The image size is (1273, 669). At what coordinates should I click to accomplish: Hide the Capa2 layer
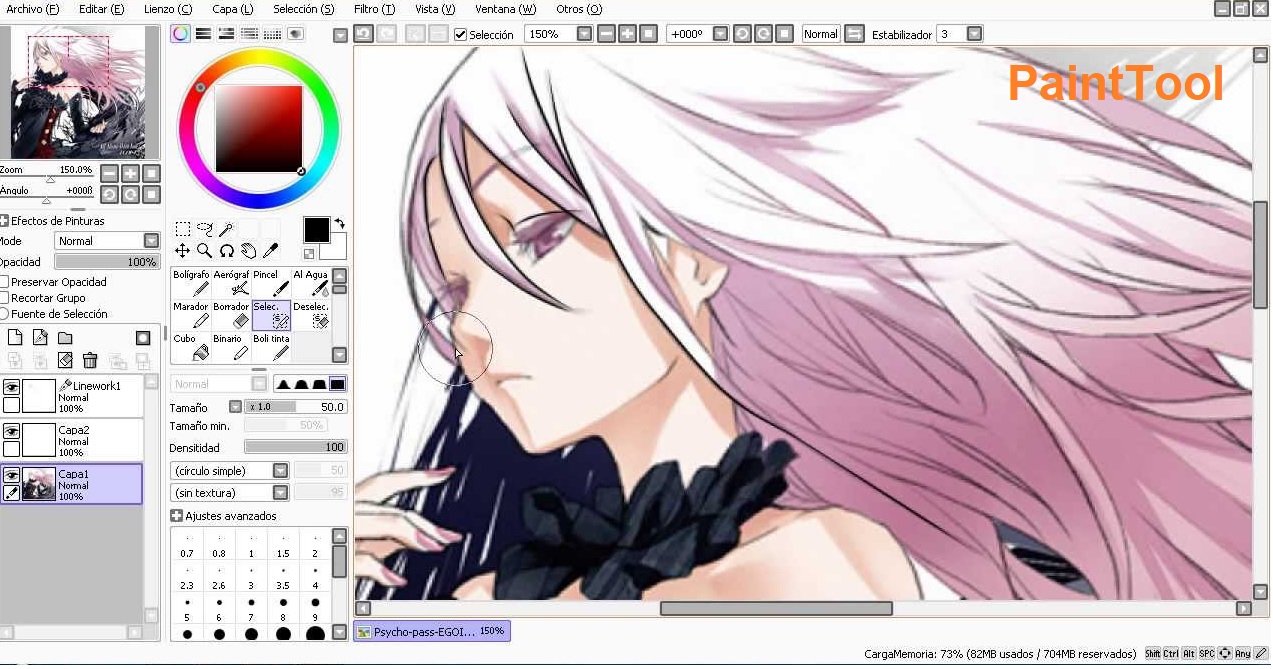point(11,431)
